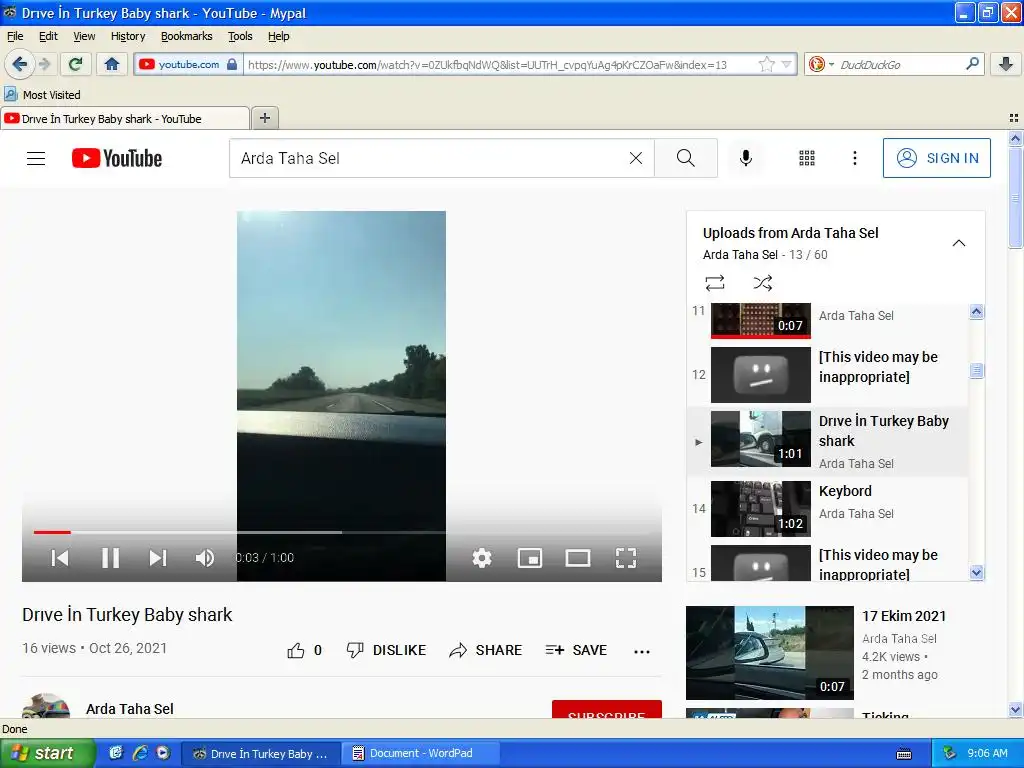
Task: Open a new tab with the plus button
Action: coord(264,118)
